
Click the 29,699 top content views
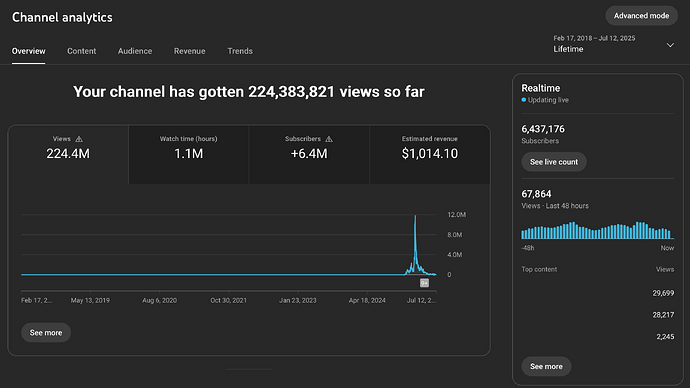tap(663, 293)
